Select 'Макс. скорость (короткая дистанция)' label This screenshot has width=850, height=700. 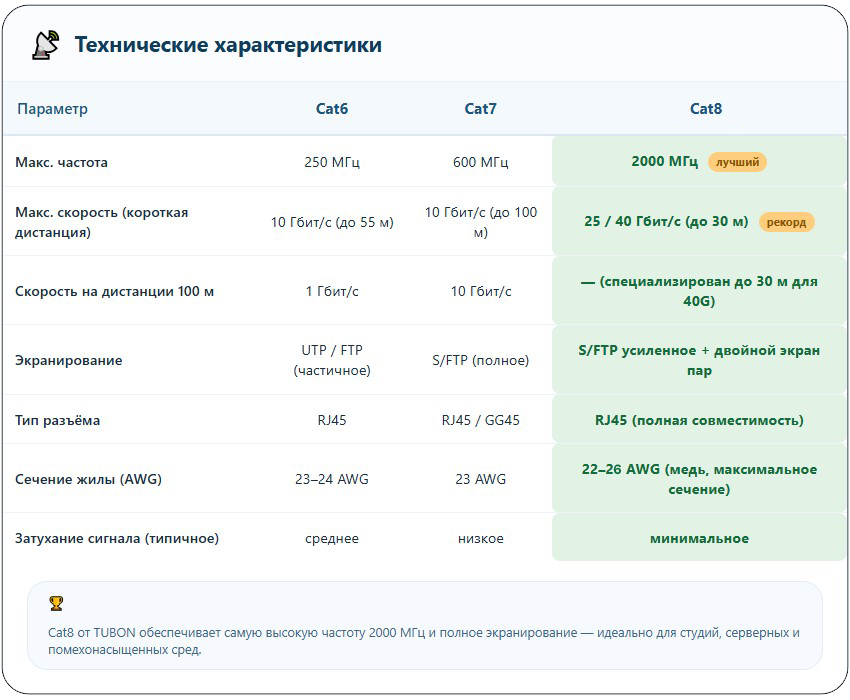point(101,222)
